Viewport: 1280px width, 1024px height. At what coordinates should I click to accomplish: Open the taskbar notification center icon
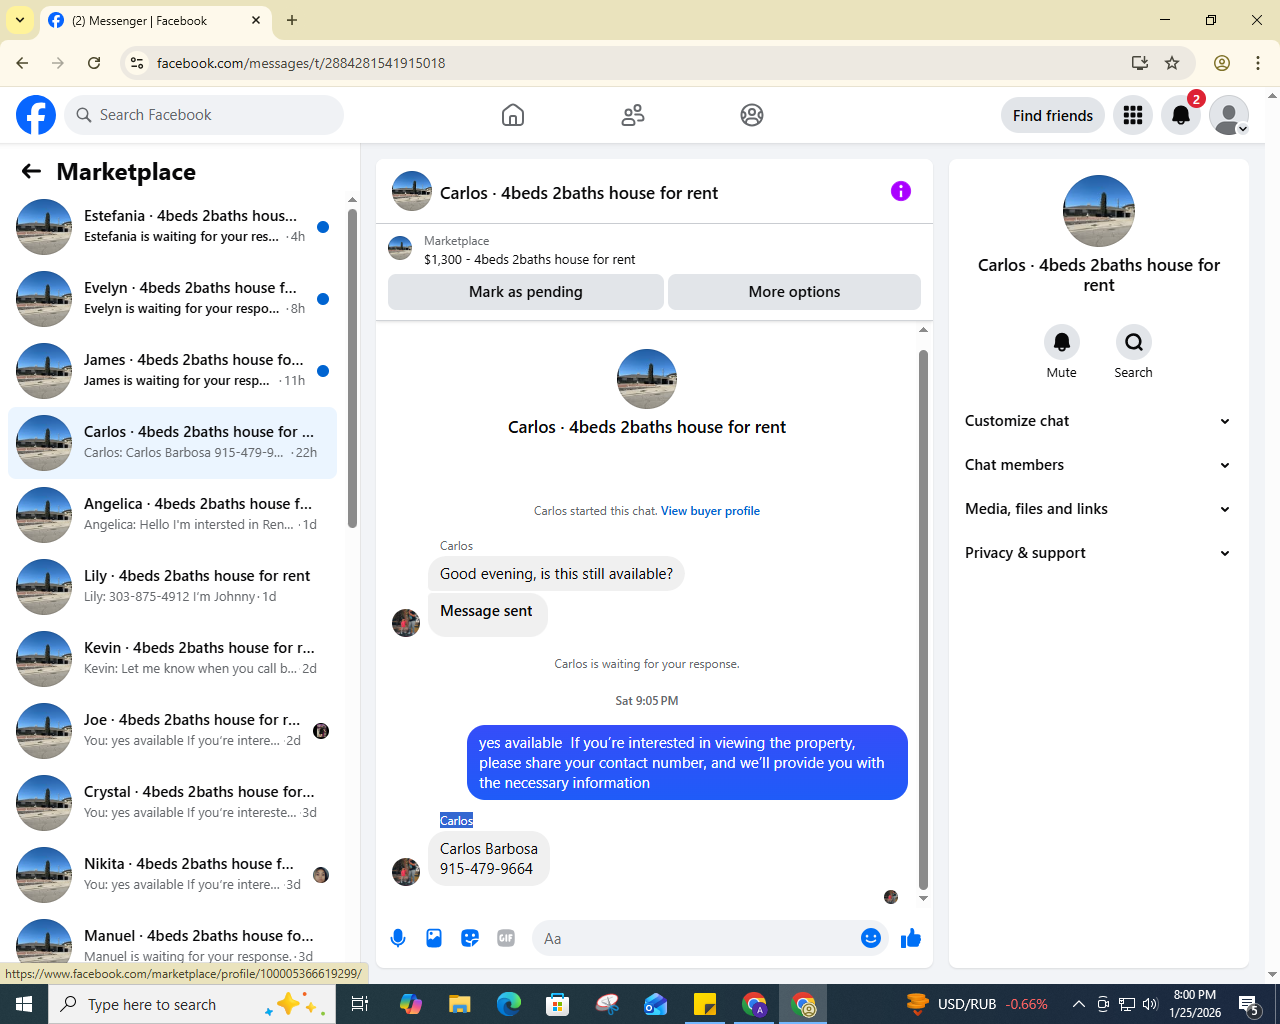[1249, 1004]
